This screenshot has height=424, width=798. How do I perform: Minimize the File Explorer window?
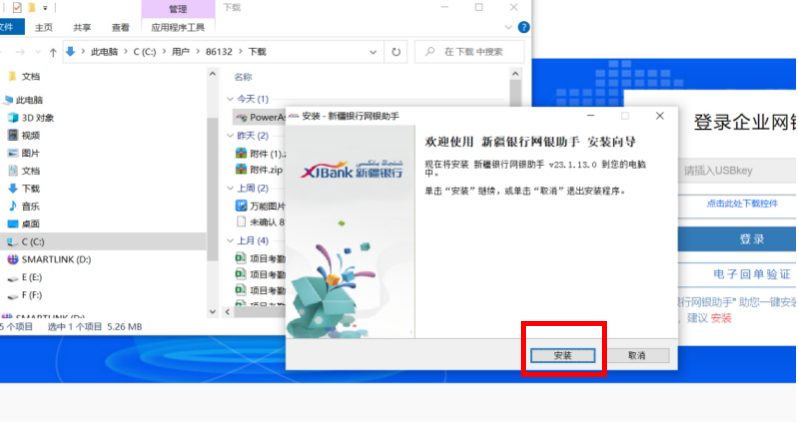coord(444,8)
